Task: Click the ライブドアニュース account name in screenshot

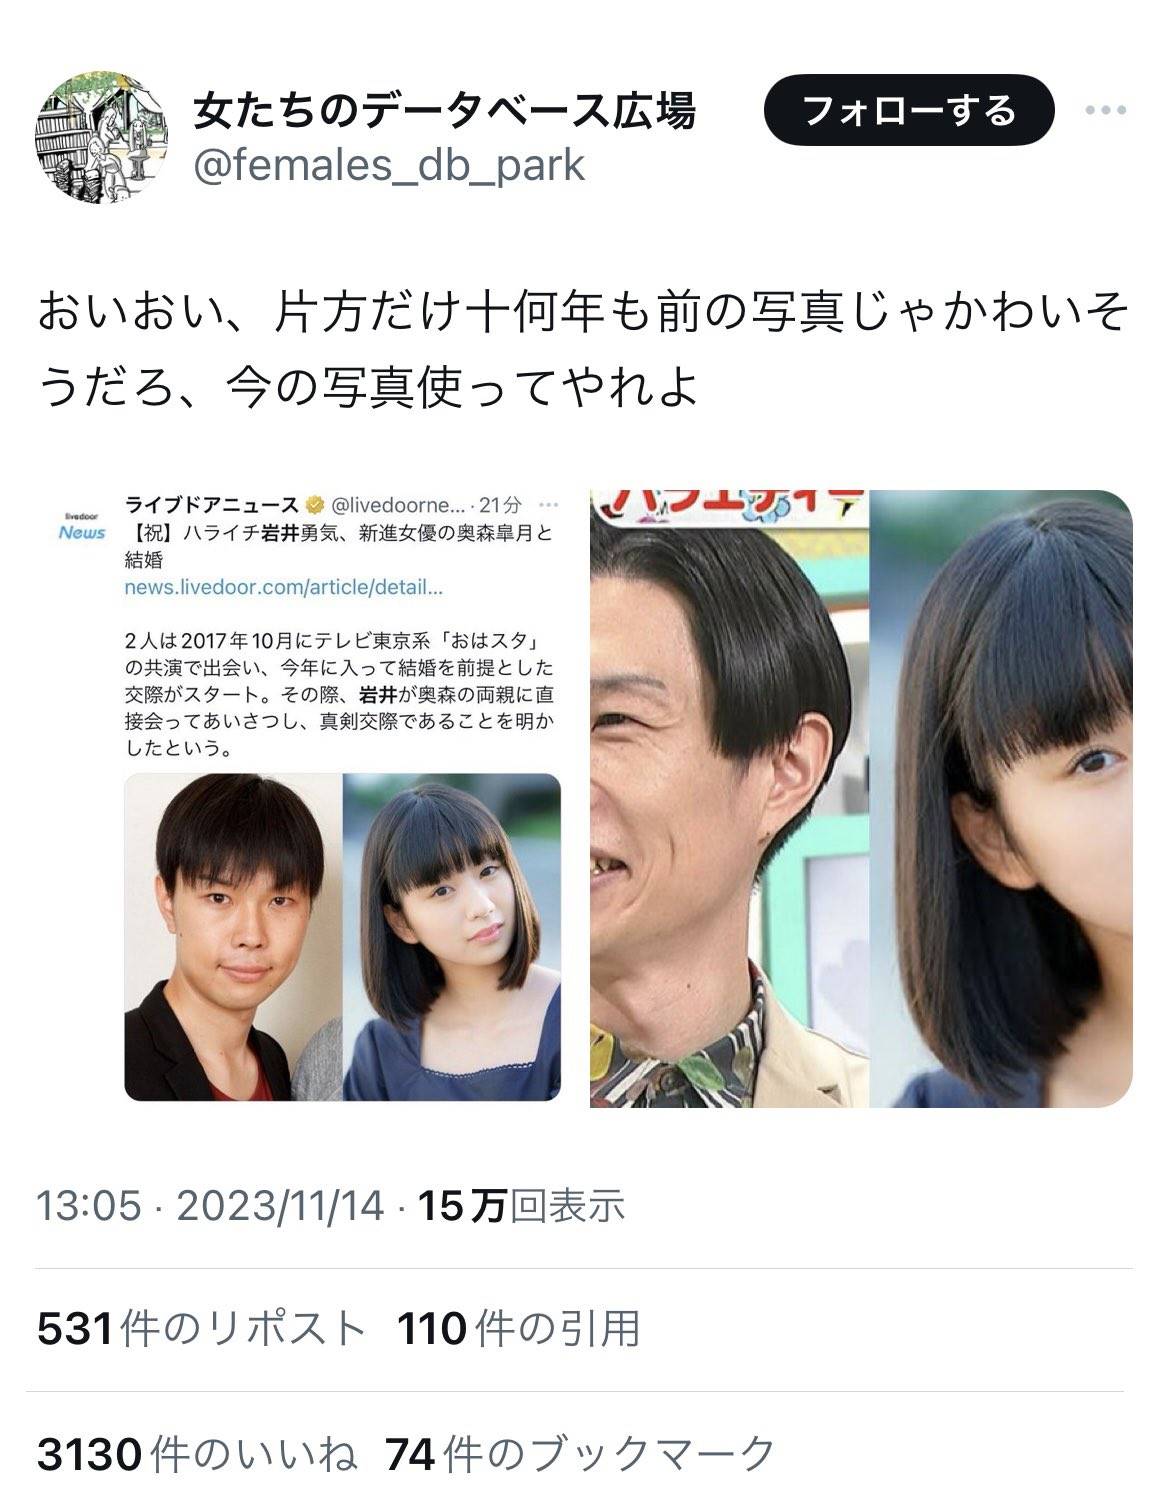Action: (212, 503)
